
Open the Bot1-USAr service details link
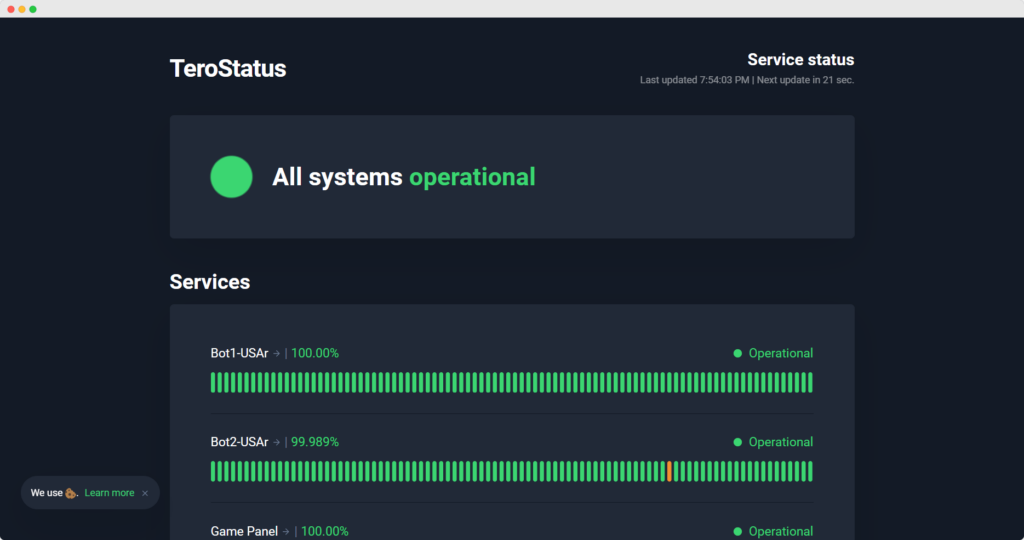pos(239,353)
